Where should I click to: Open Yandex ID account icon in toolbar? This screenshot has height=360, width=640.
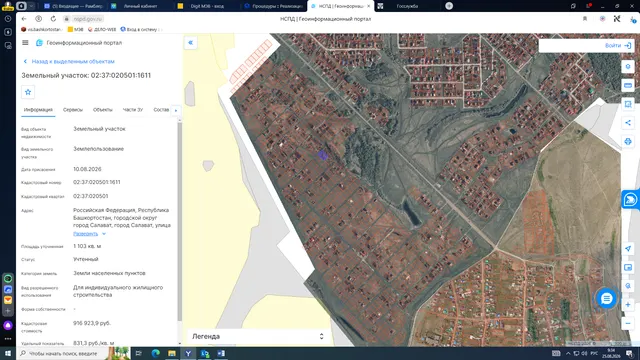click(x=38, y=19)
